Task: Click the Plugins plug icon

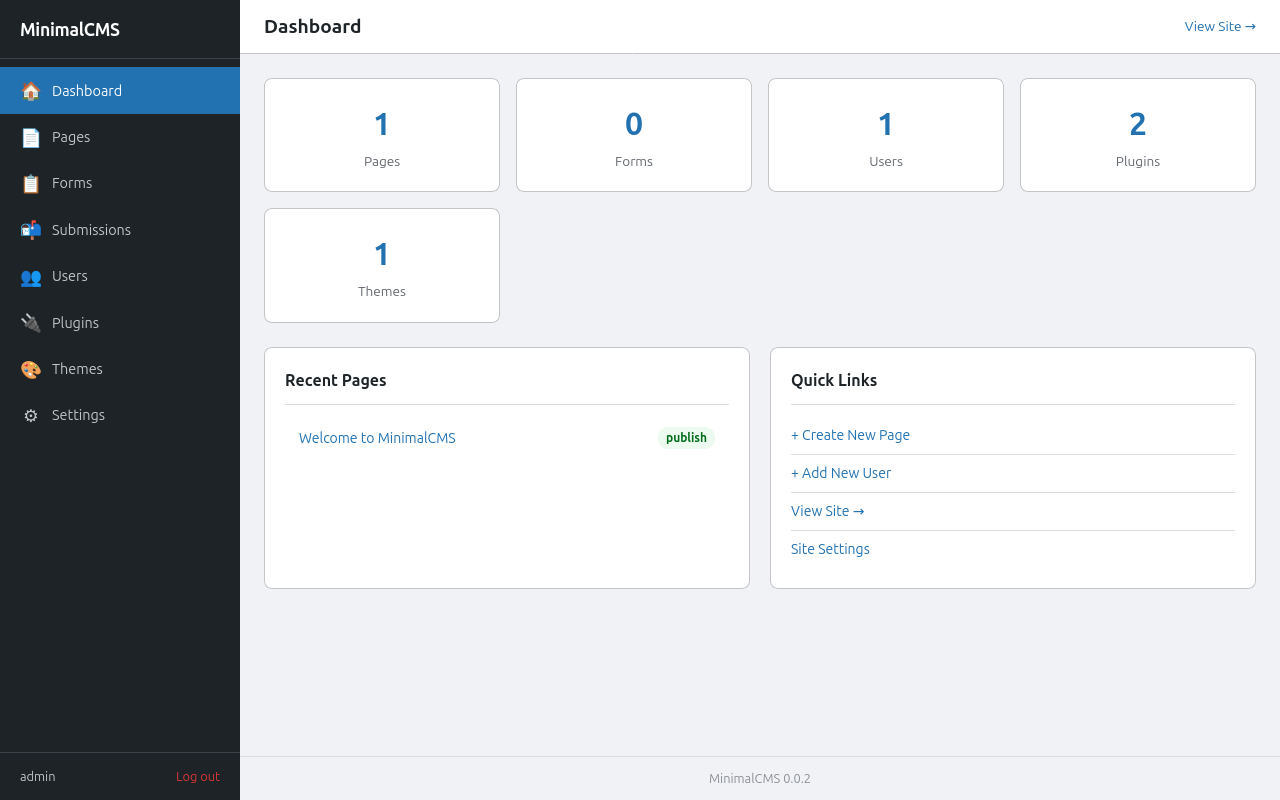Action: tap(31, 323)
